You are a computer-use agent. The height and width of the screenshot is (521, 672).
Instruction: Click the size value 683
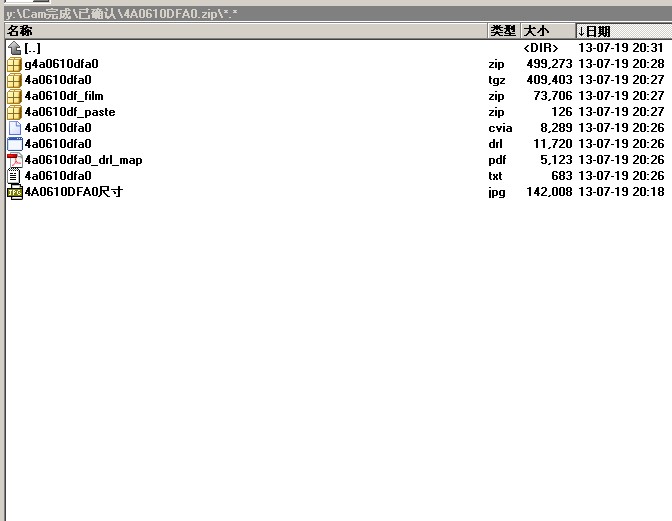click(562, 176)
